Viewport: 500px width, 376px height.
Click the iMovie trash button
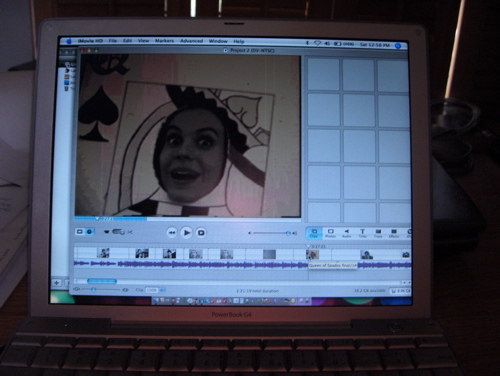400,291
